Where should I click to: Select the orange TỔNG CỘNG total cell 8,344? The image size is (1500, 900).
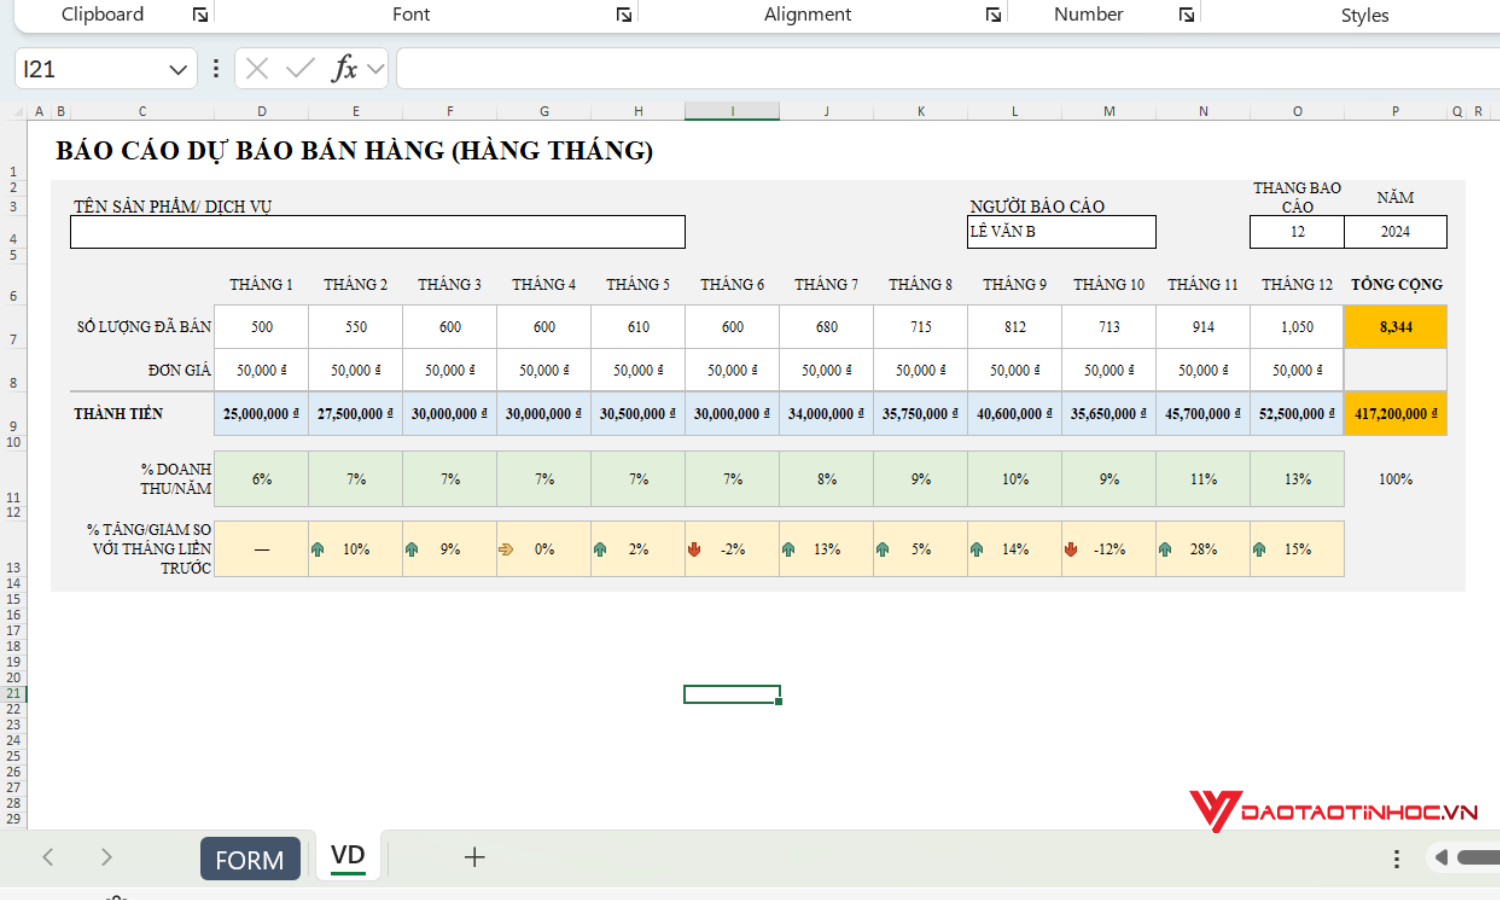[x=1395, y=326]
